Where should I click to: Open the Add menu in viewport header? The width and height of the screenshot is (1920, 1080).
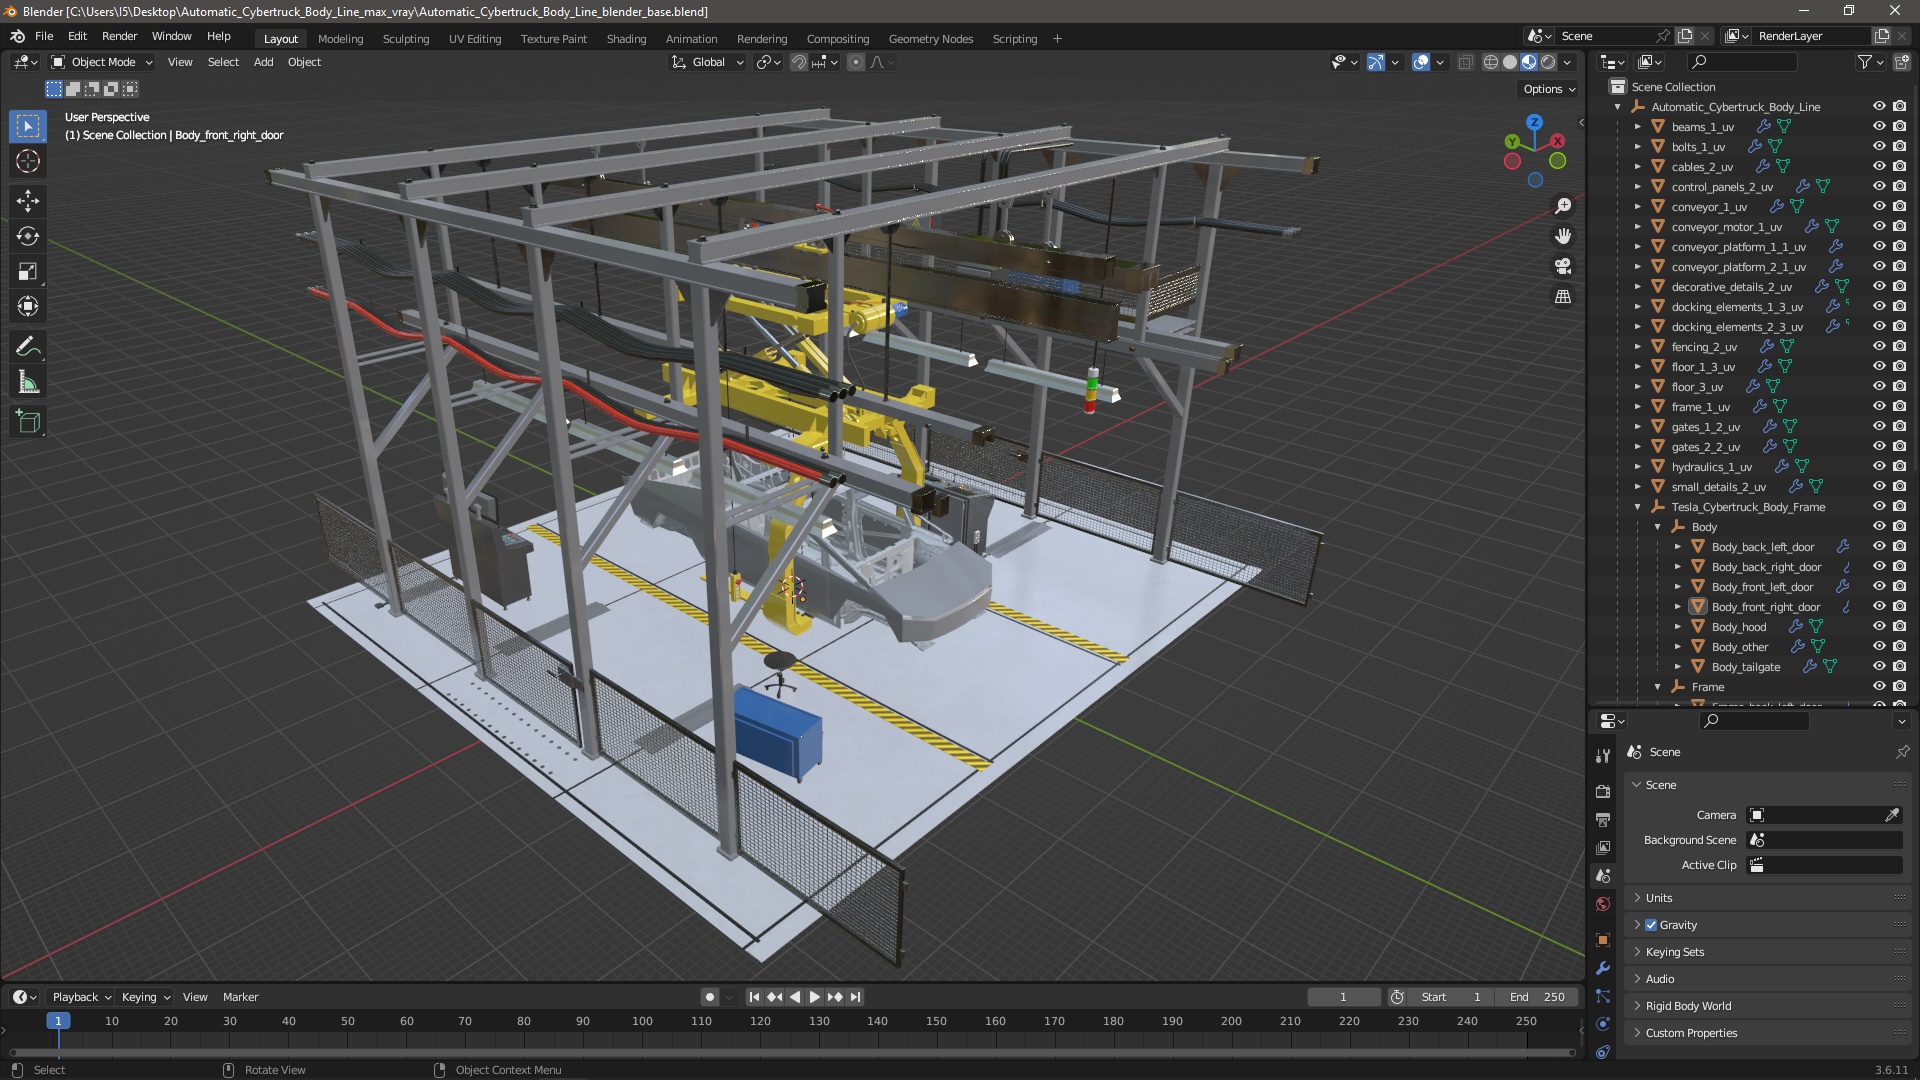[x=263, y=62]
